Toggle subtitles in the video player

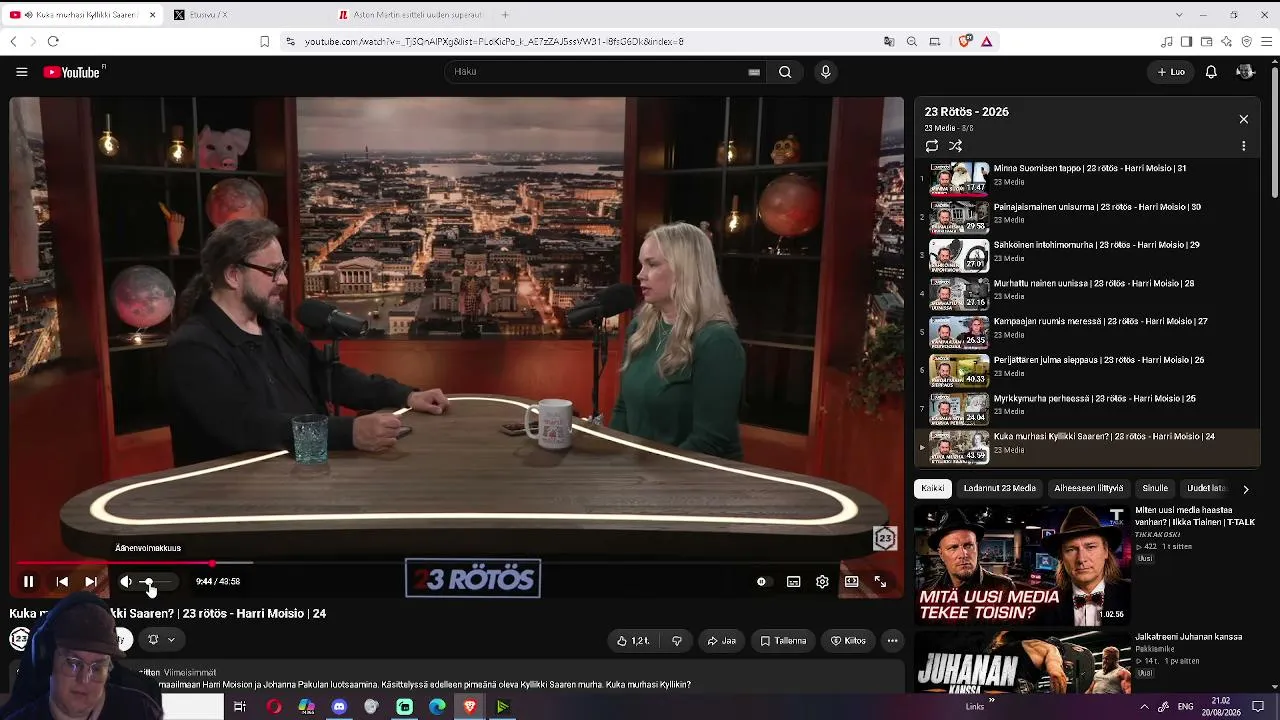pyautogui.click(x=793, y=581)
